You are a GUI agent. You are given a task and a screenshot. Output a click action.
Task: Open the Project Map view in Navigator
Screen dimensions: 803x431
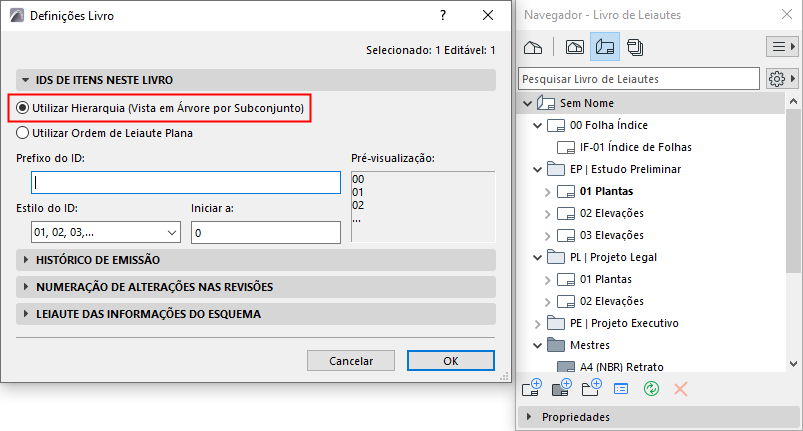533,48
